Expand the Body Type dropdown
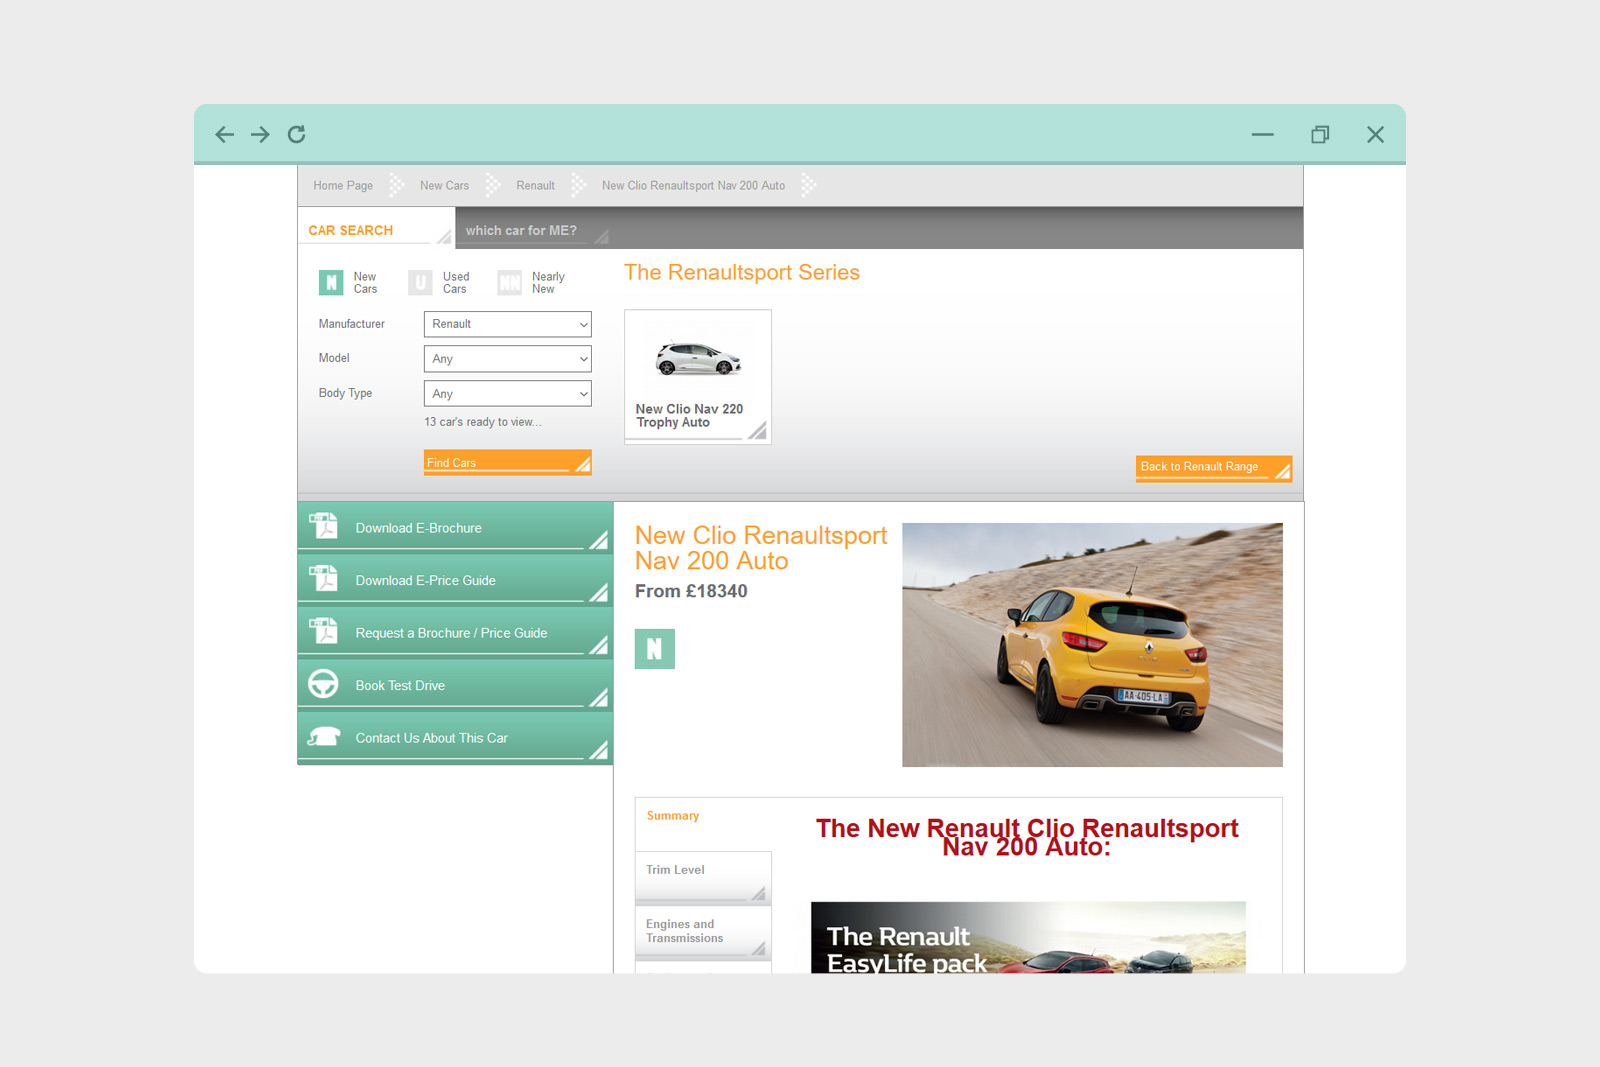1600x1067 pixels. (x=507, y=394)
